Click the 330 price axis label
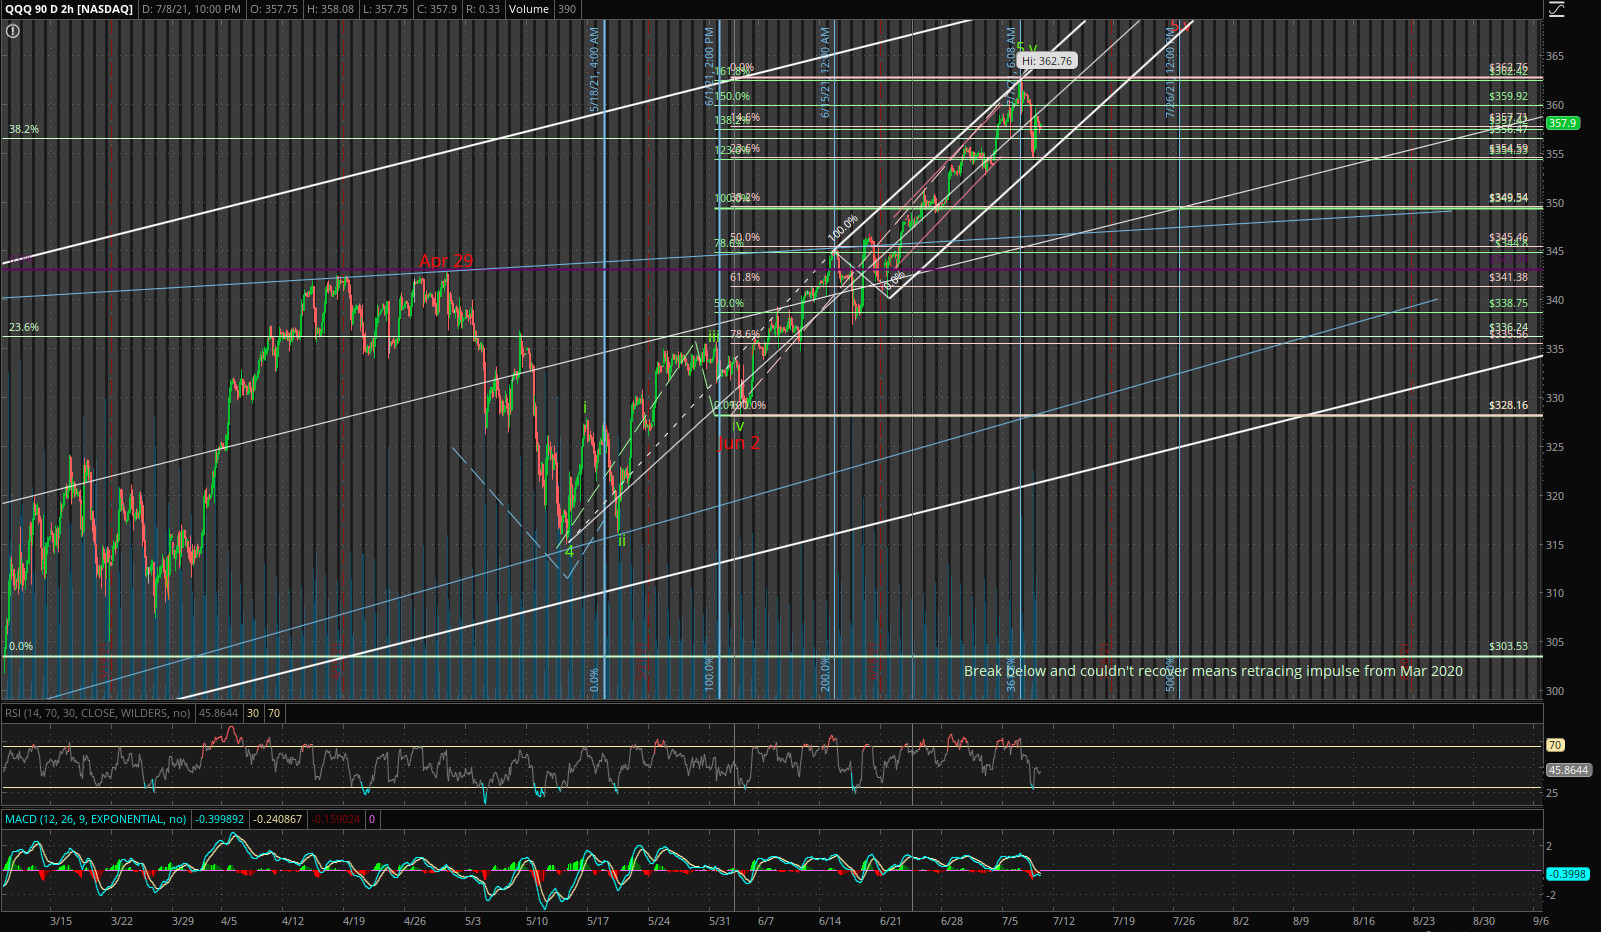1601x932 pixels. click(1555, 398)
